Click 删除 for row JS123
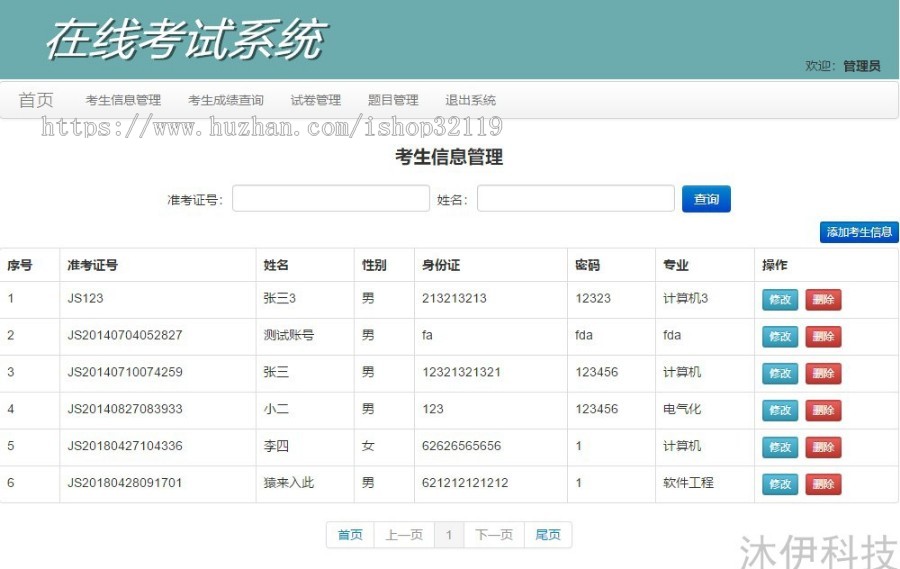The width and height of the screenshot is (900, 569). 823,300
